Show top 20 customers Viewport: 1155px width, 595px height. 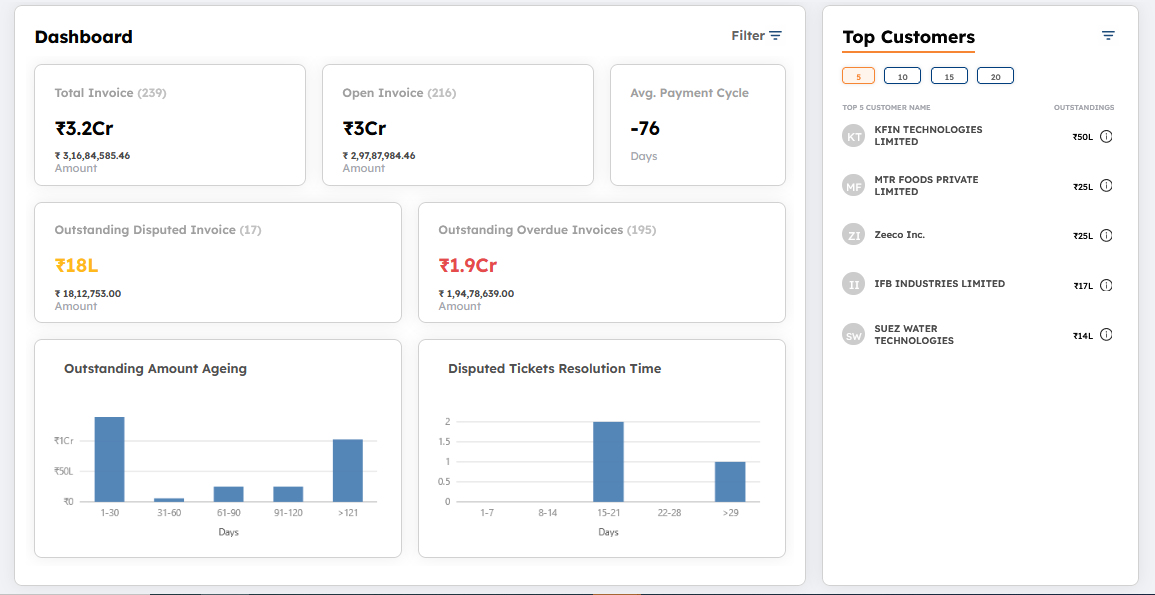tap(995, 76)
